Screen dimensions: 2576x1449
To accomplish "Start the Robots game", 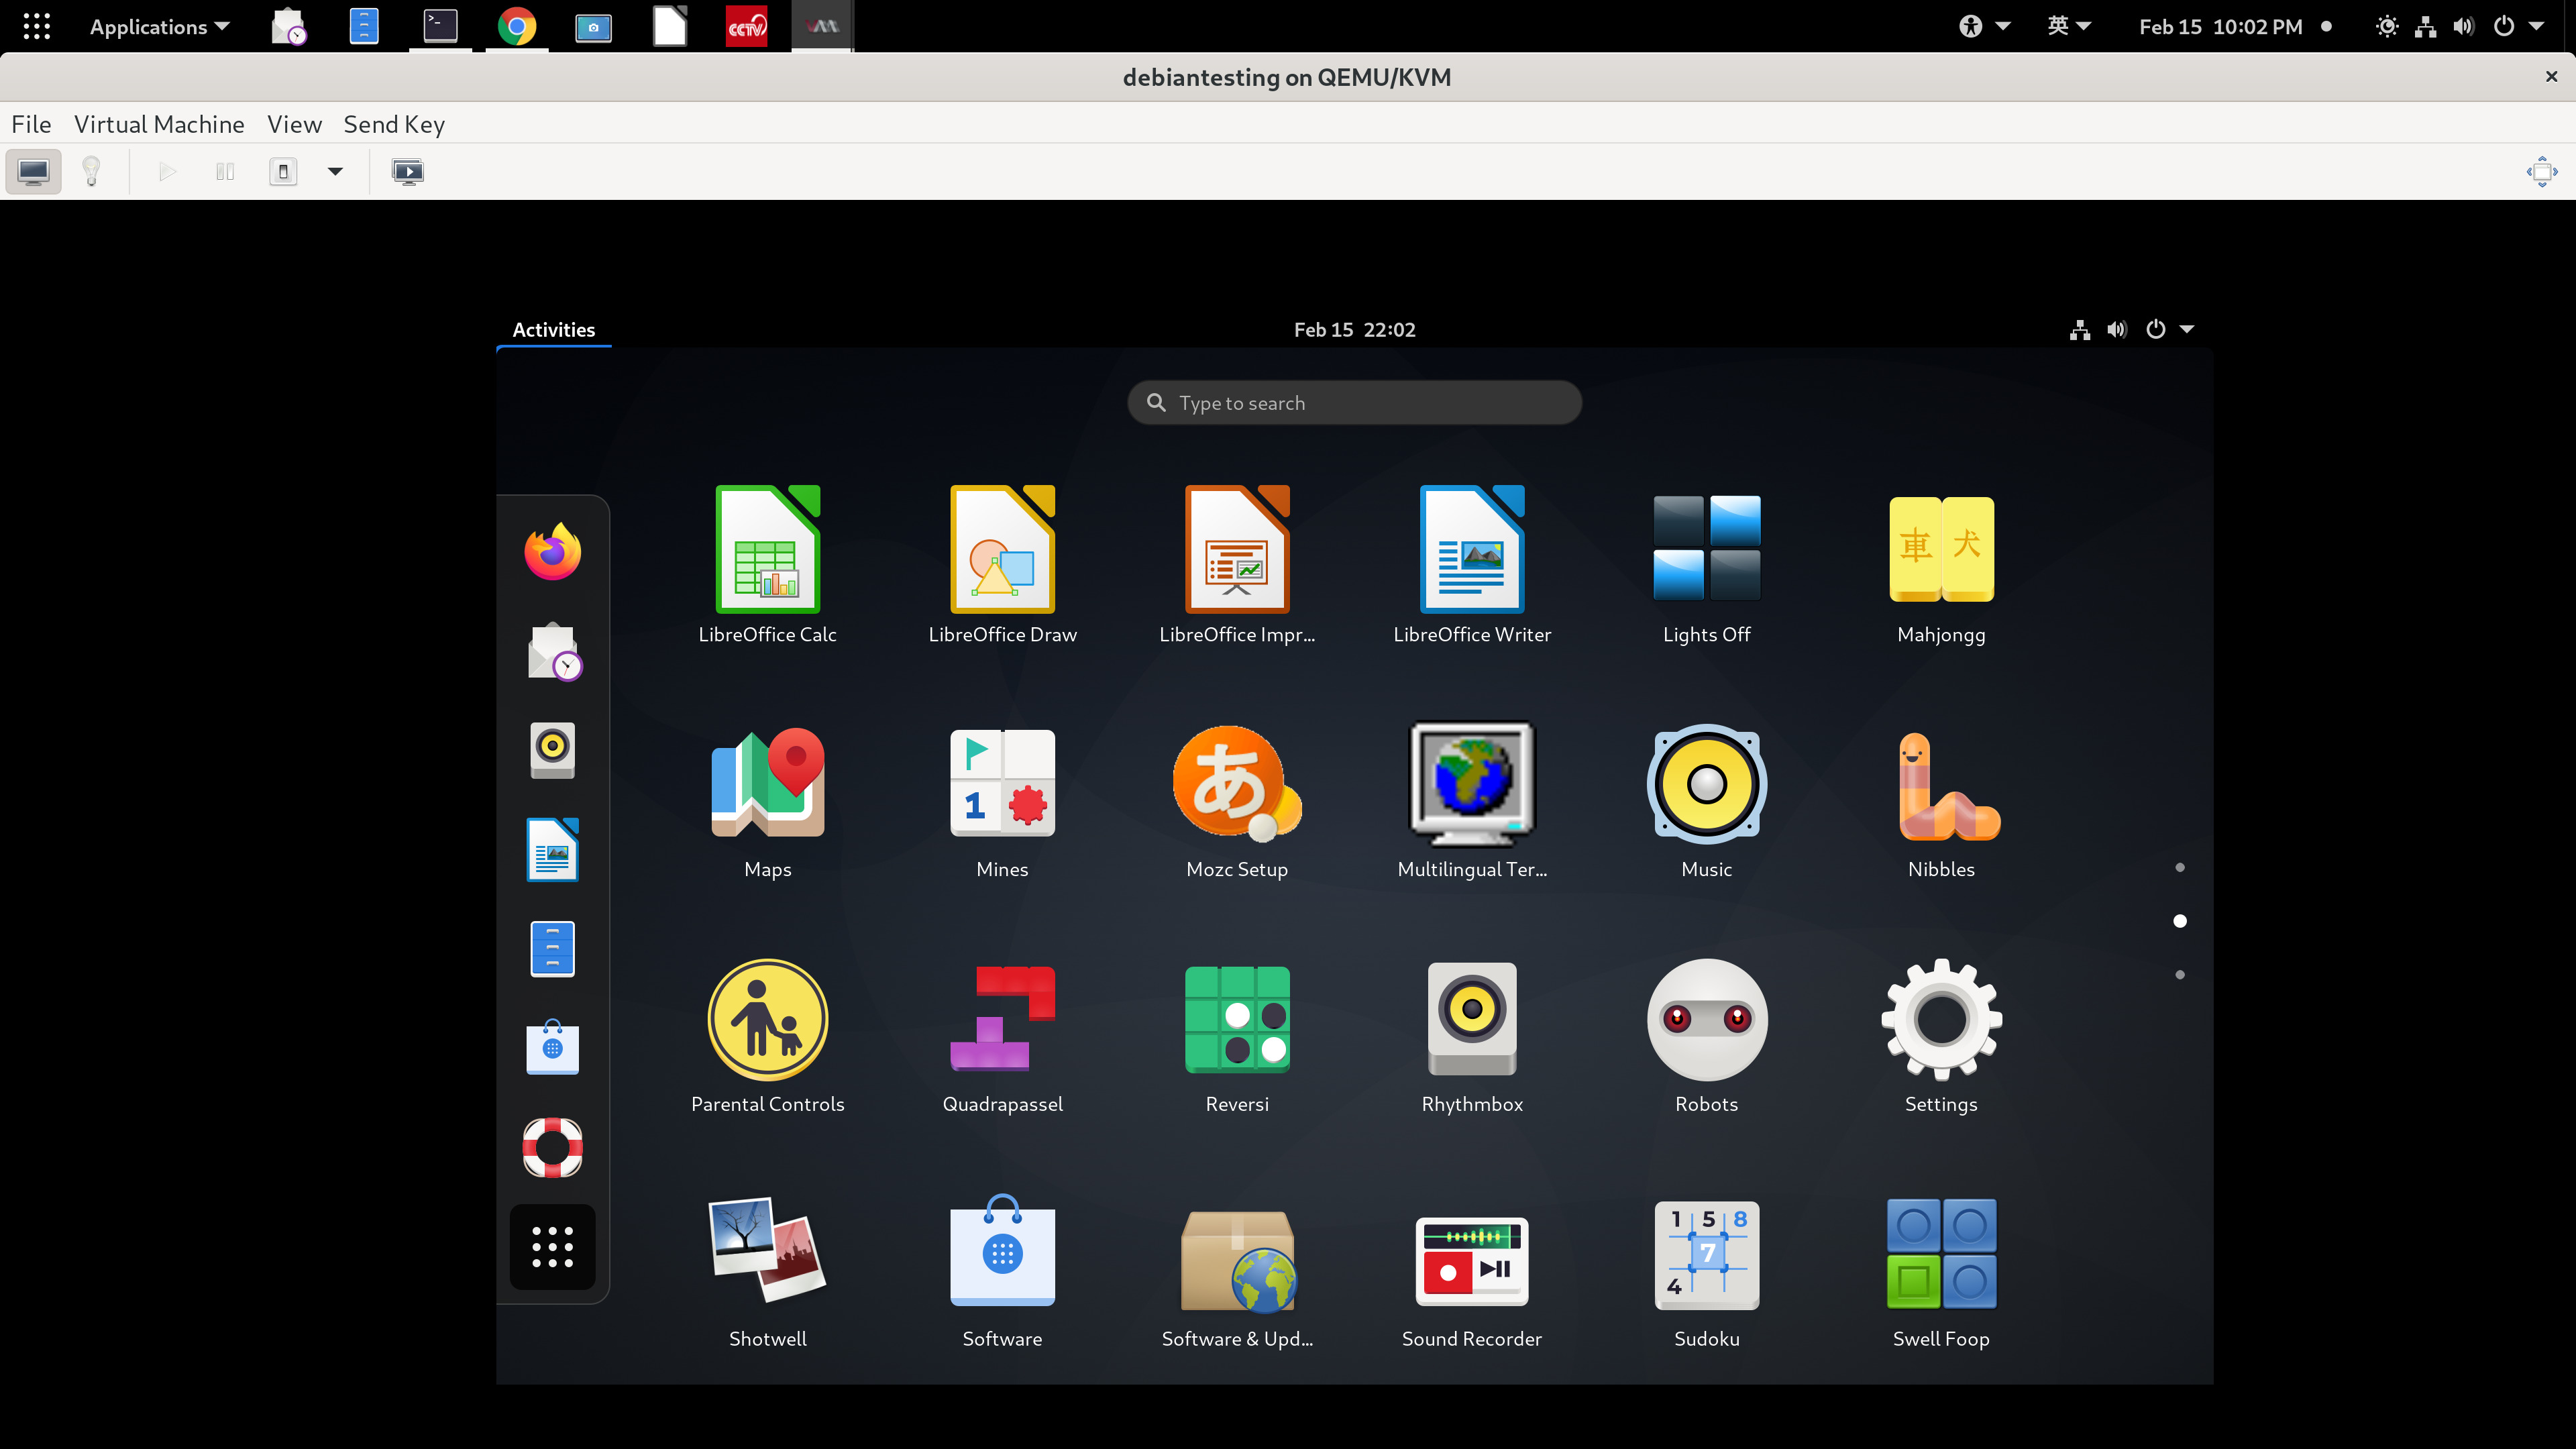I will click(x=1706, y=1035).
